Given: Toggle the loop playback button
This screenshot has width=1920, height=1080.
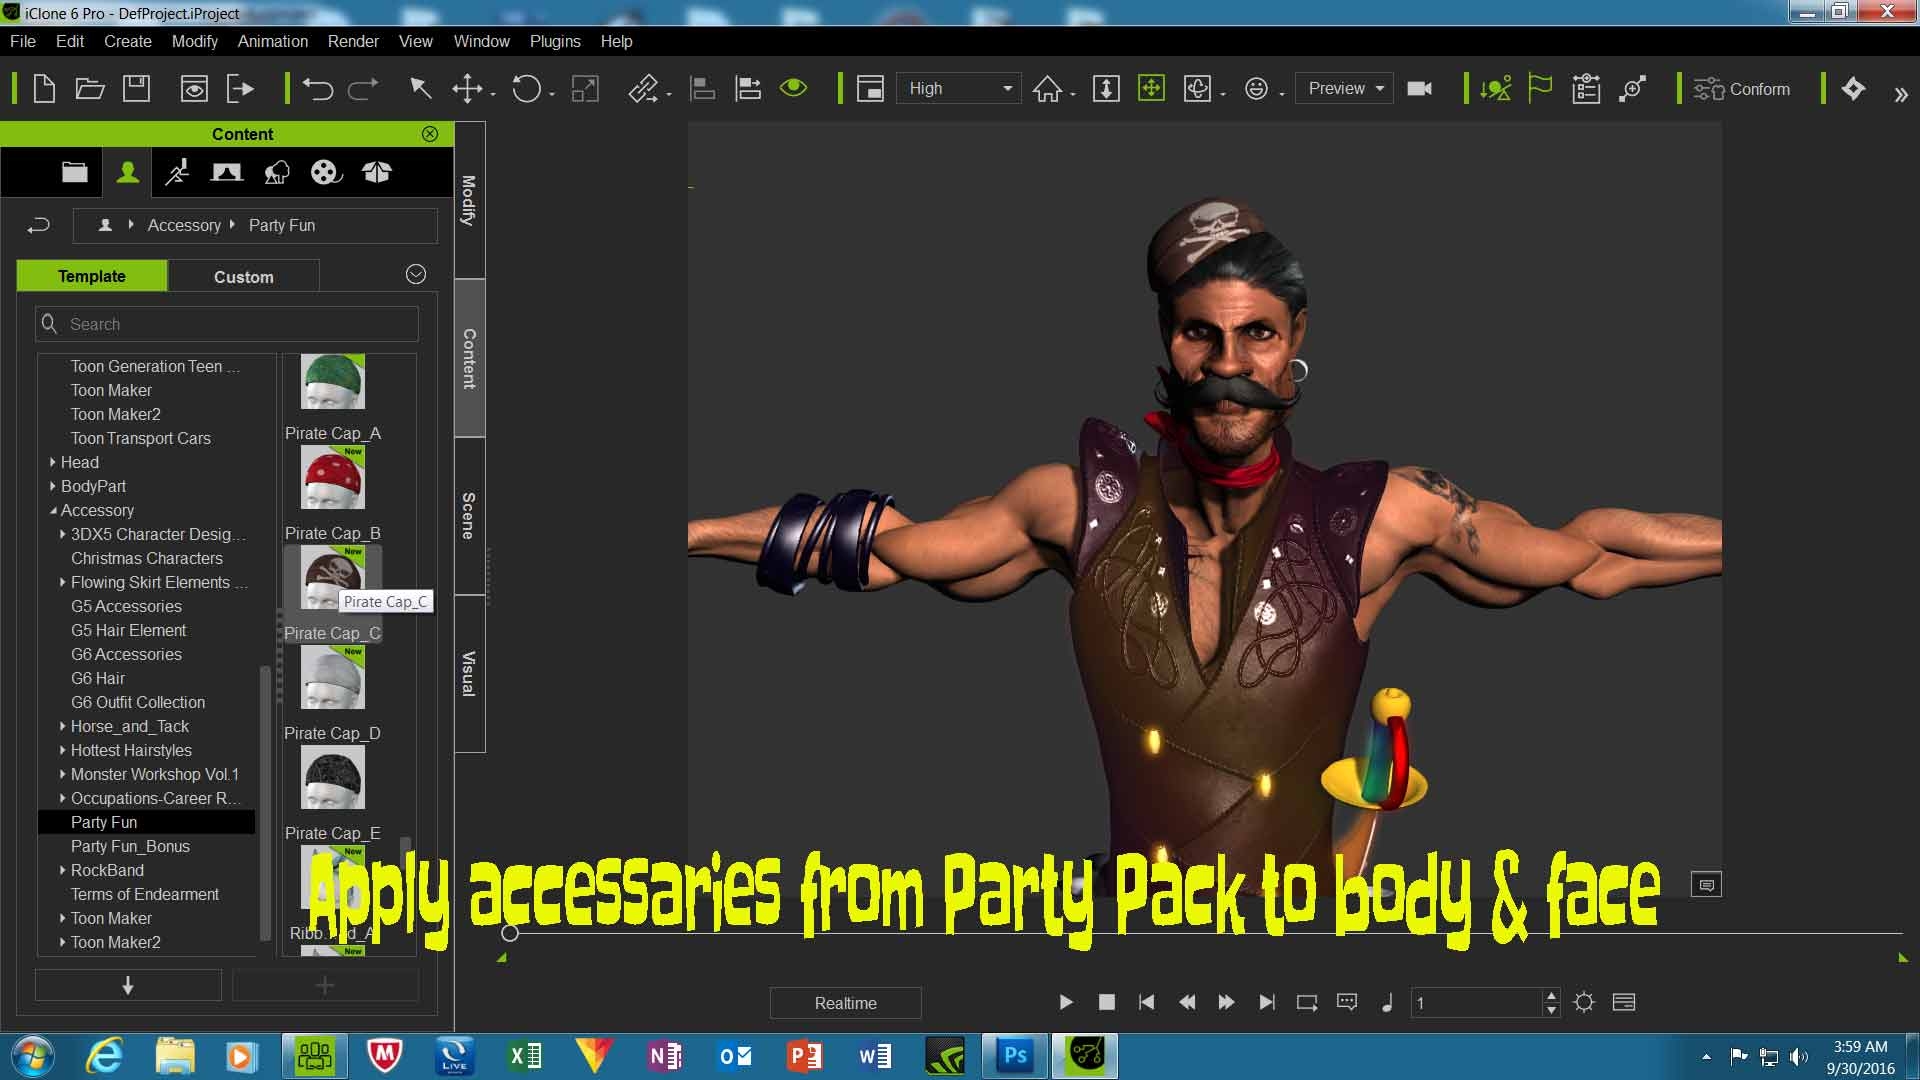Looking at the screenshot, I should point(1306,1002).
